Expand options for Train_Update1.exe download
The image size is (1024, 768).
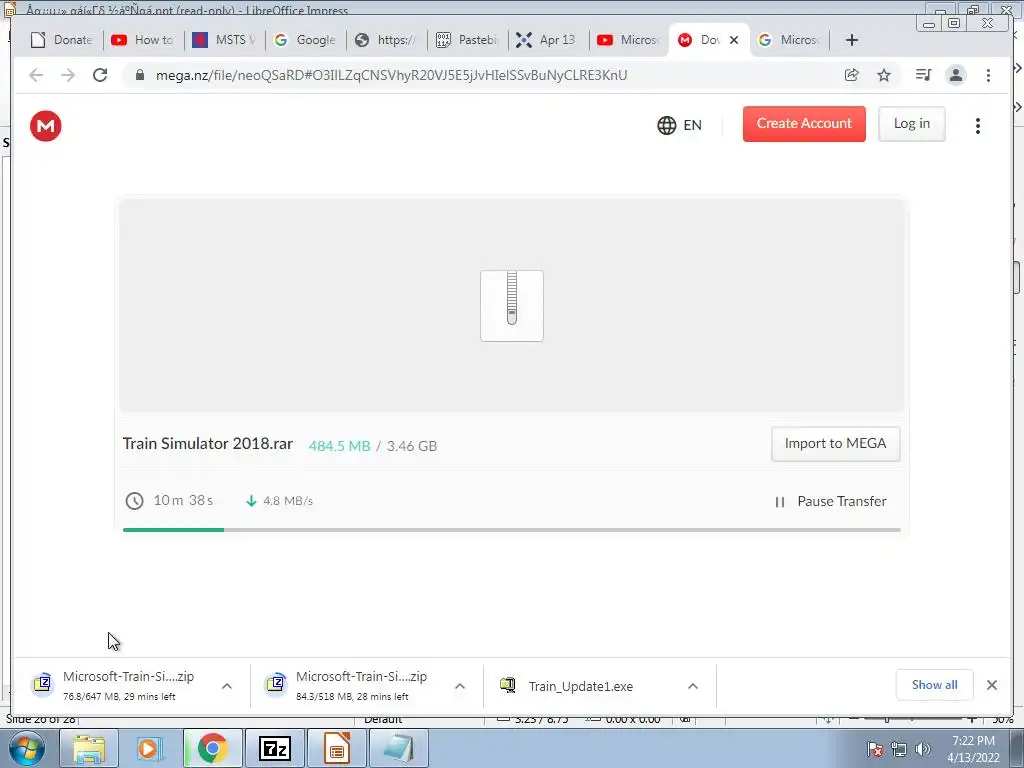[x=693, y=686]
